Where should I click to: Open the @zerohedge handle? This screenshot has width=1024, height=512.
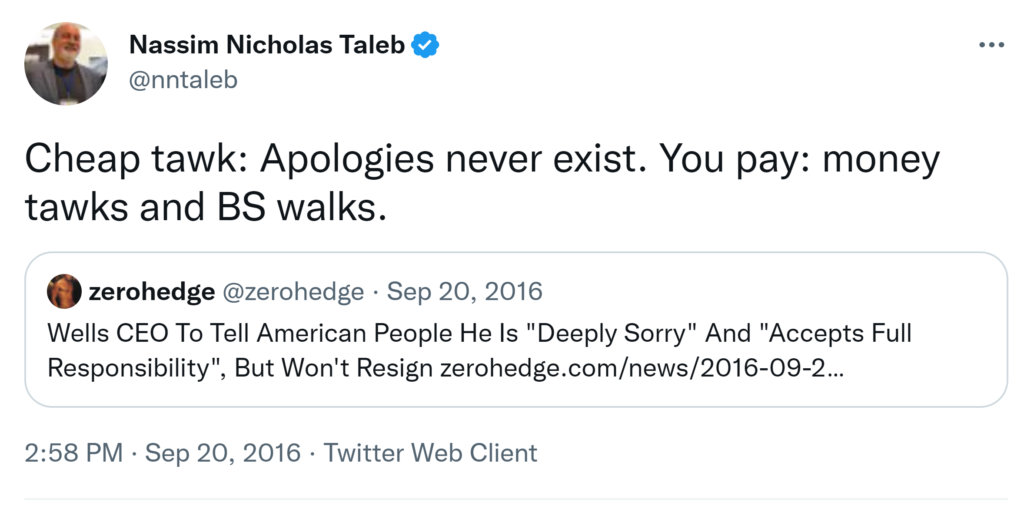pyautogui.click(x=294, y=292)
